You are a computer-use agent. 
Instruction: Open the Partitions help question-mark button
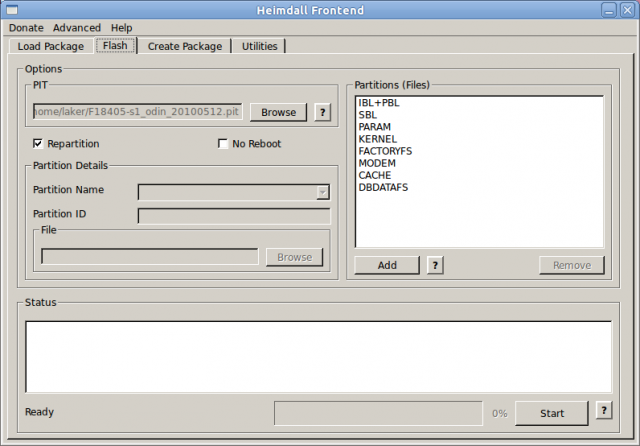point(435,265)
